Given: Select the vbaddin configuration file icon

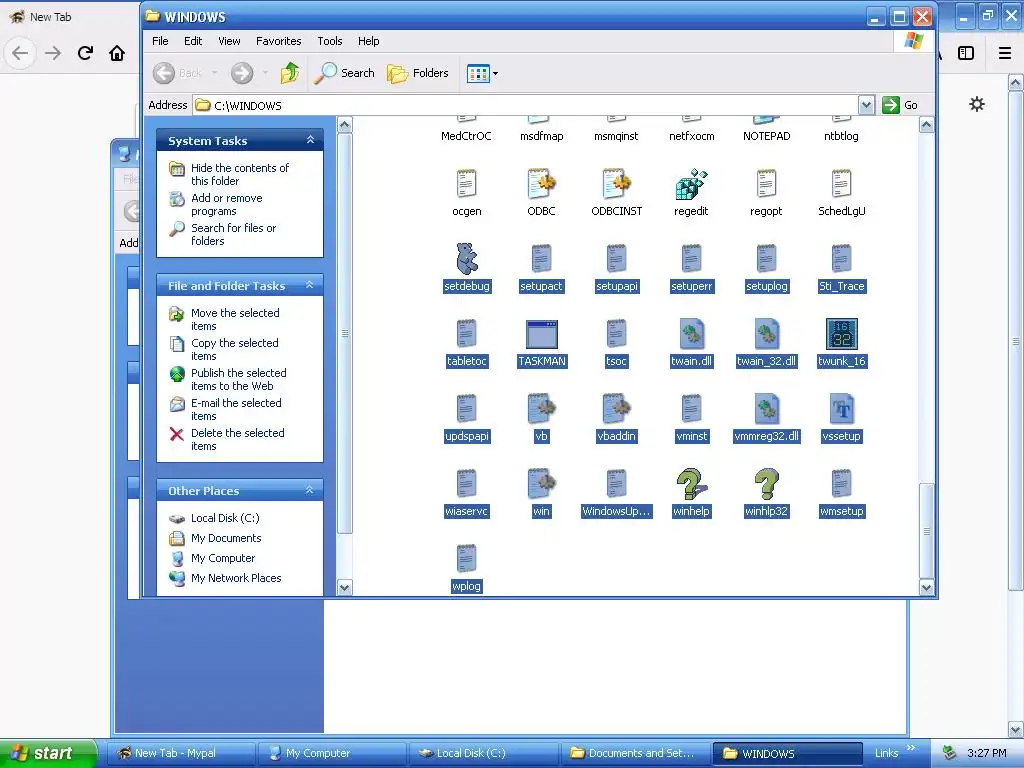Looking at the screenshot, I should pos(616,409).
